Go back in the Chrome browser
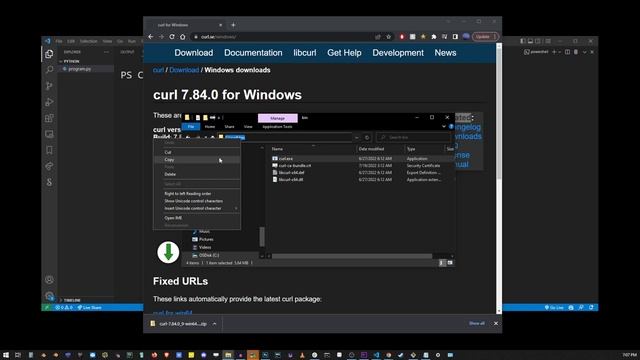640x360 pixels. click(x=151, y=37)
